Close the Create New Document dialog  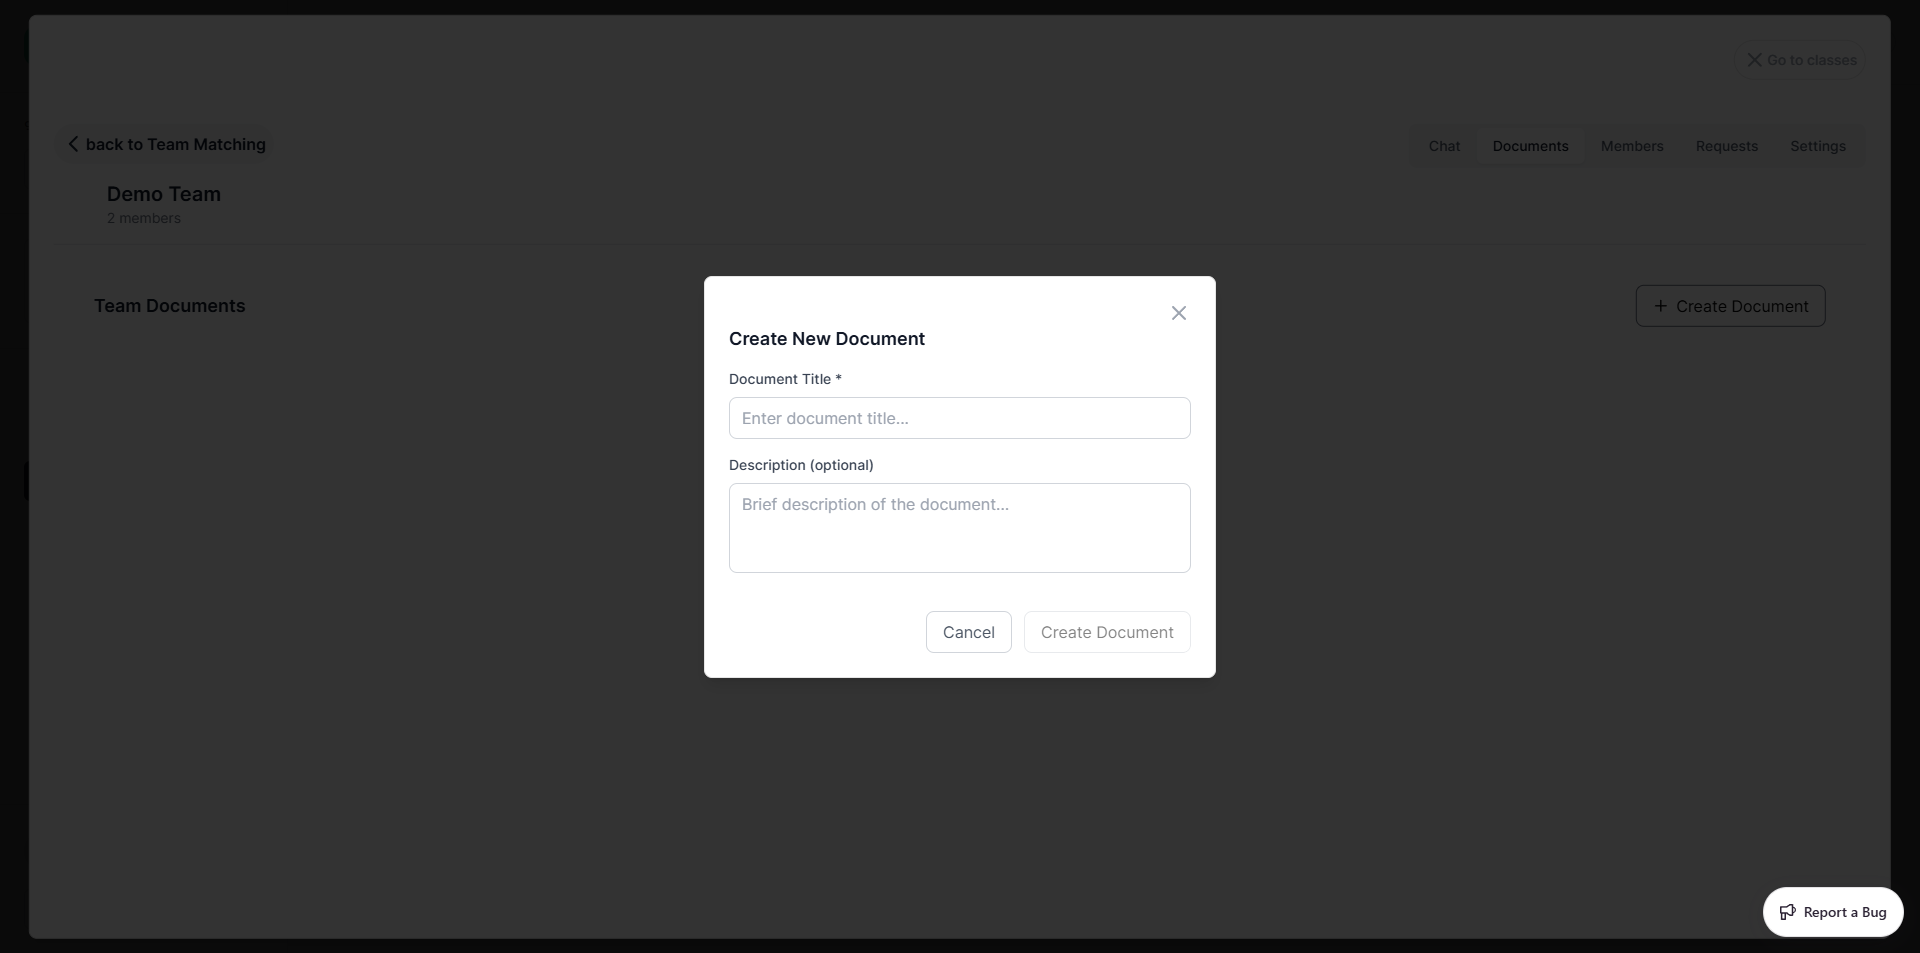coord(1178,312)
